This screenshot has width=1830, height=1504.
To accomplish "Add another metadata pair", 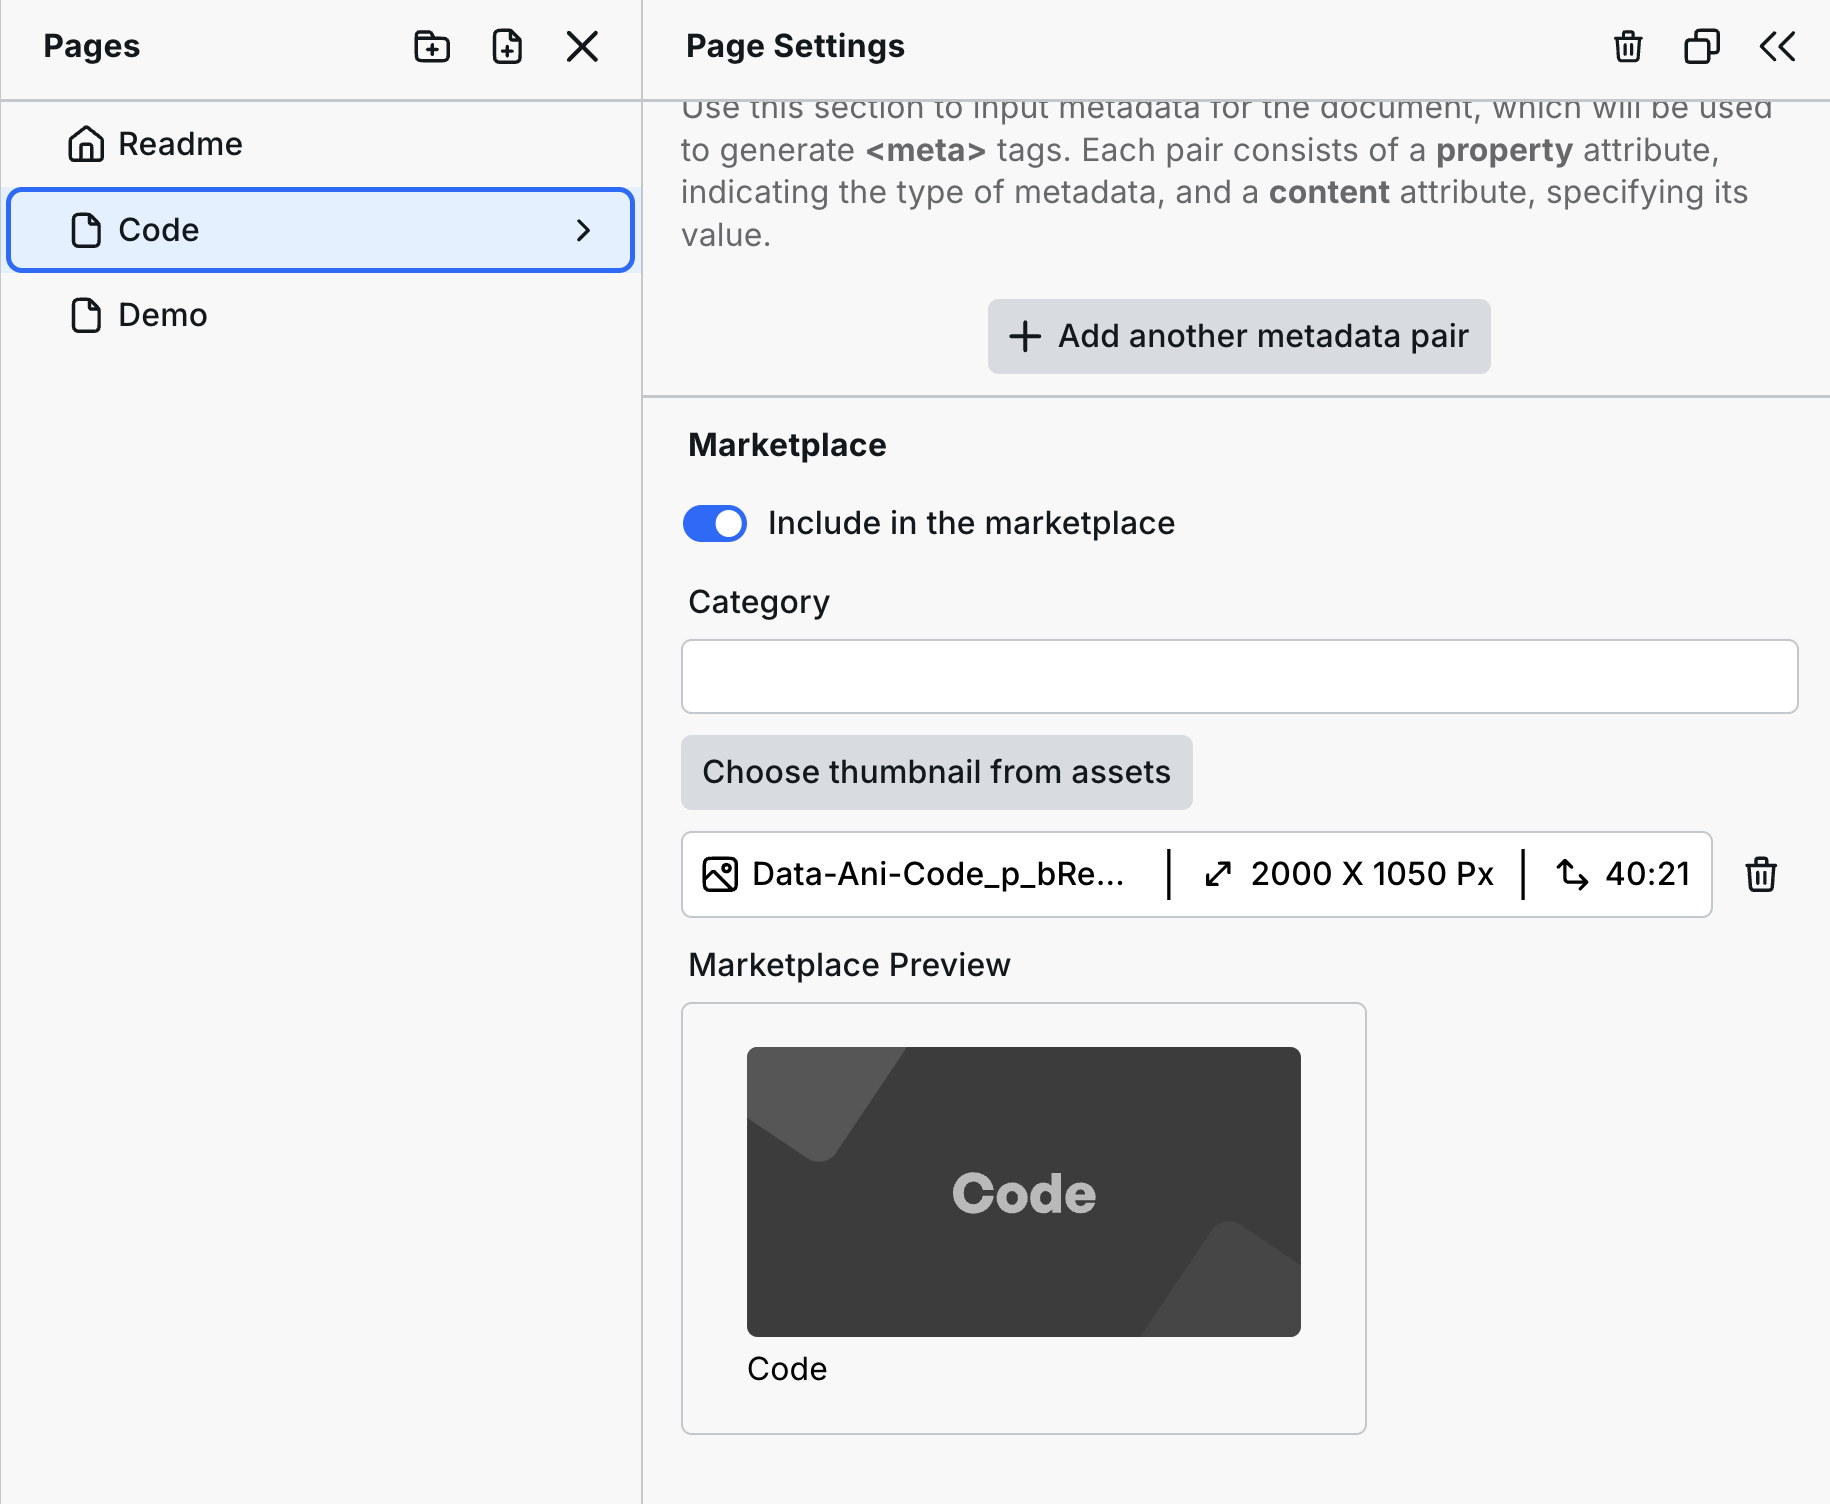I will pos(1239,336).
